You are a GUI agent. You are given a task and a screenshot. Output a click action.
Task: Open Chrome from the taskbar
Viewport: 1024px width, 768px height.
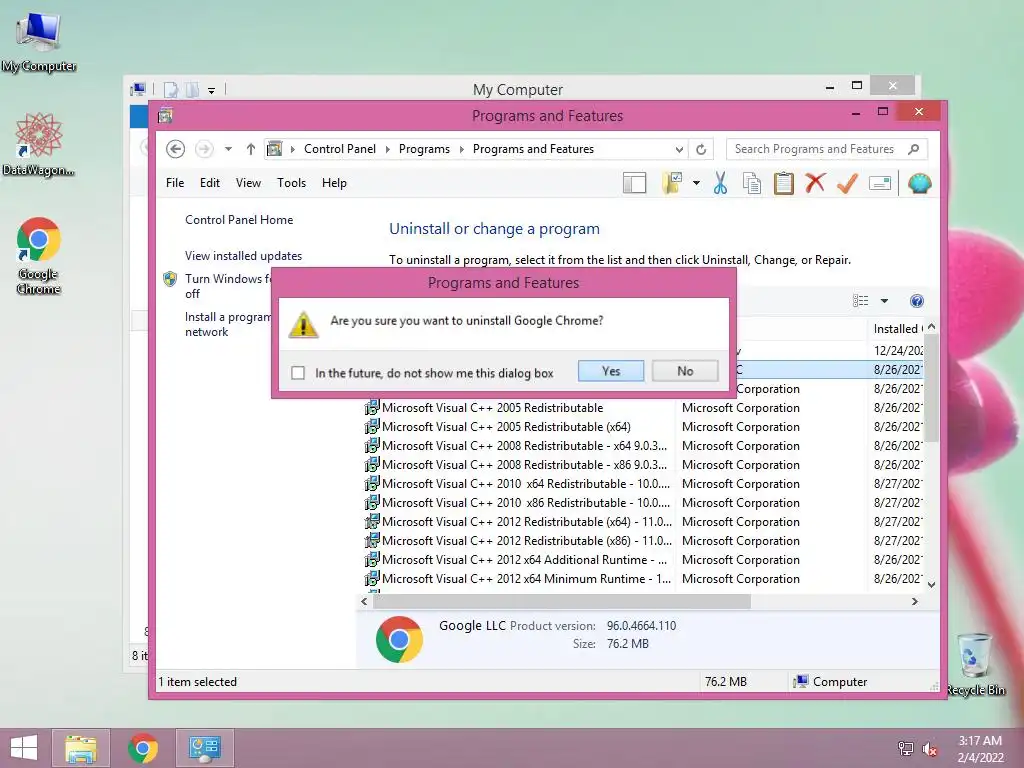(x=143, y=748)
